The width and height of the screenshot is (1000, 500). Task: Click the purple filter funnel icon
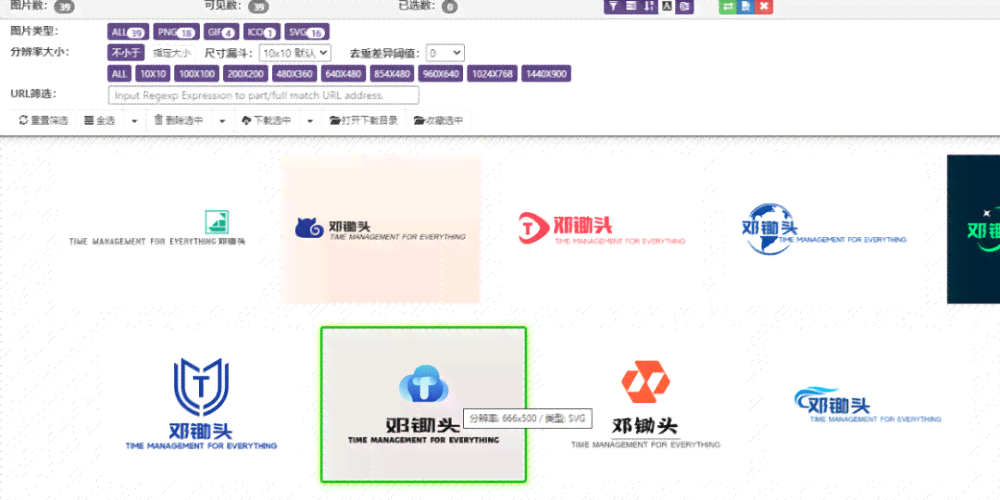(x=613, y=6)
